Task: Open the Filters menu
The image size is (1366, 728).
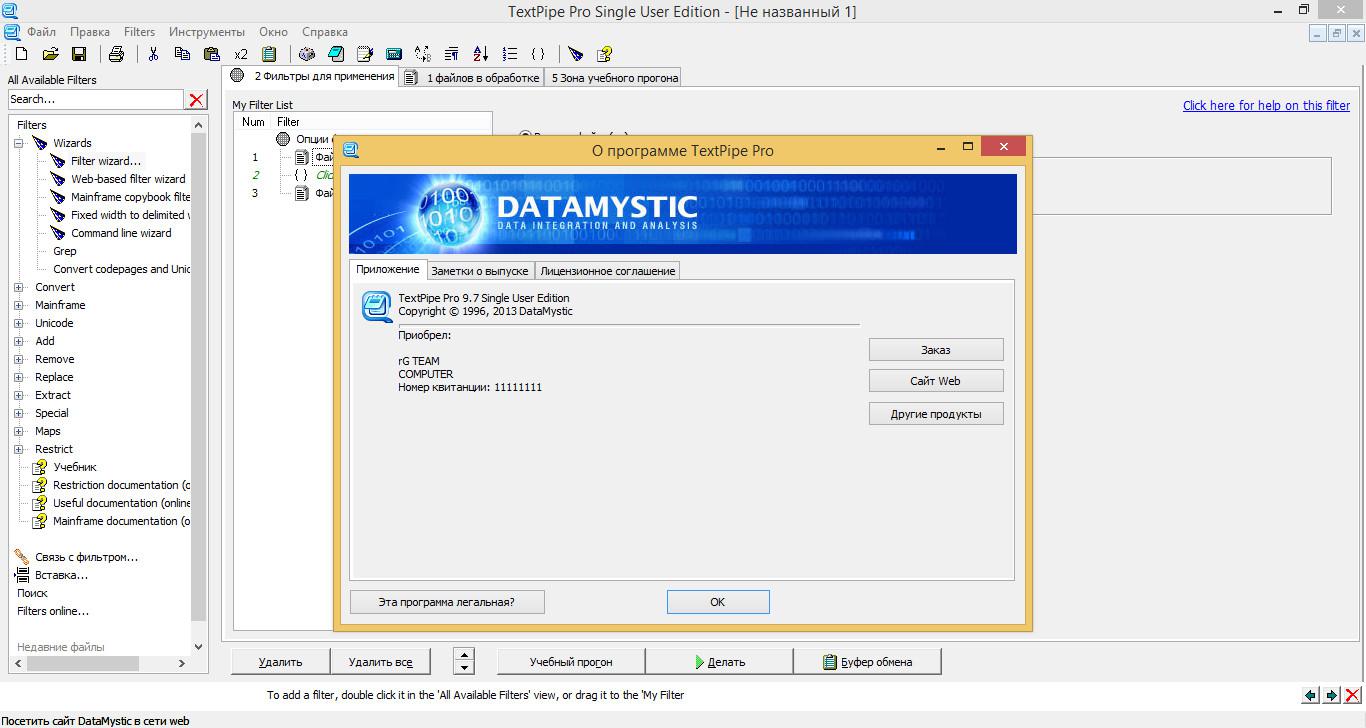Action: (x=139, y=32)
